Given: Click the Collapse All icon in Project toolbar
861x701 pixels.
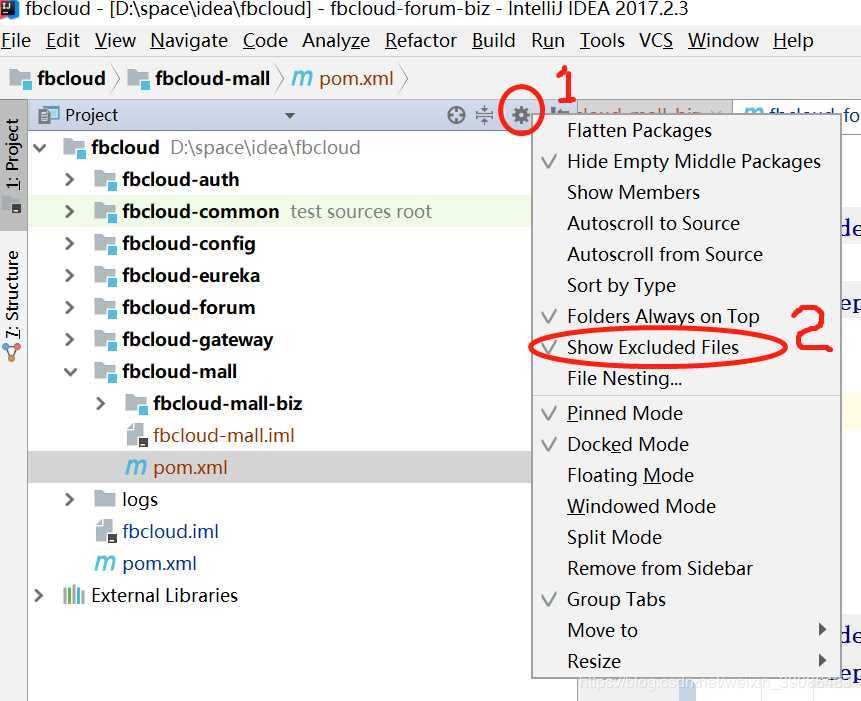Looking at the screenshot, I should pyautogui.click(x=484, y=115).
